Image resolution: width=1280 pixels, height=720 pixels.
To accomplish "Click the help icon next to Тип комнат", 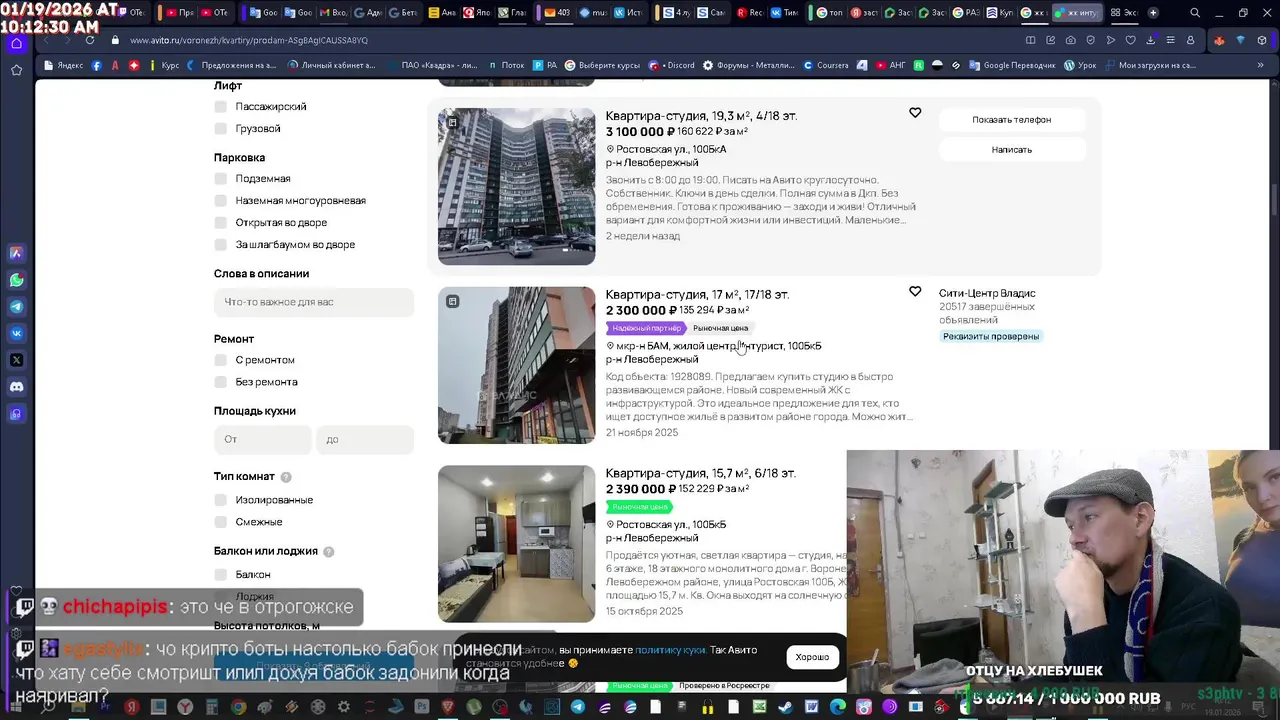I will pyautogui.click(x=286, y=477).
